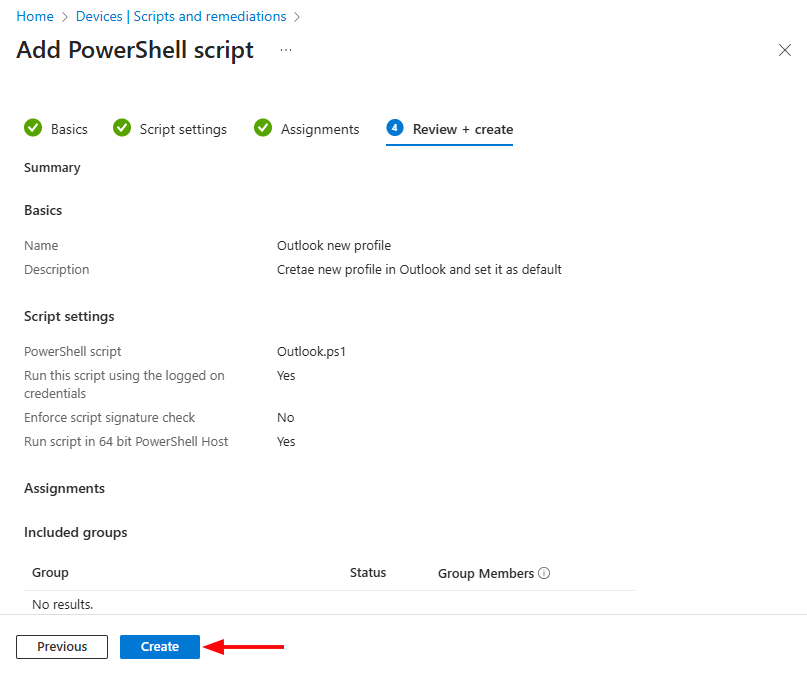Click the step 4 number badge
Image resolution: width=807 pixels, height=678 pixels.
tap(395, 128)
